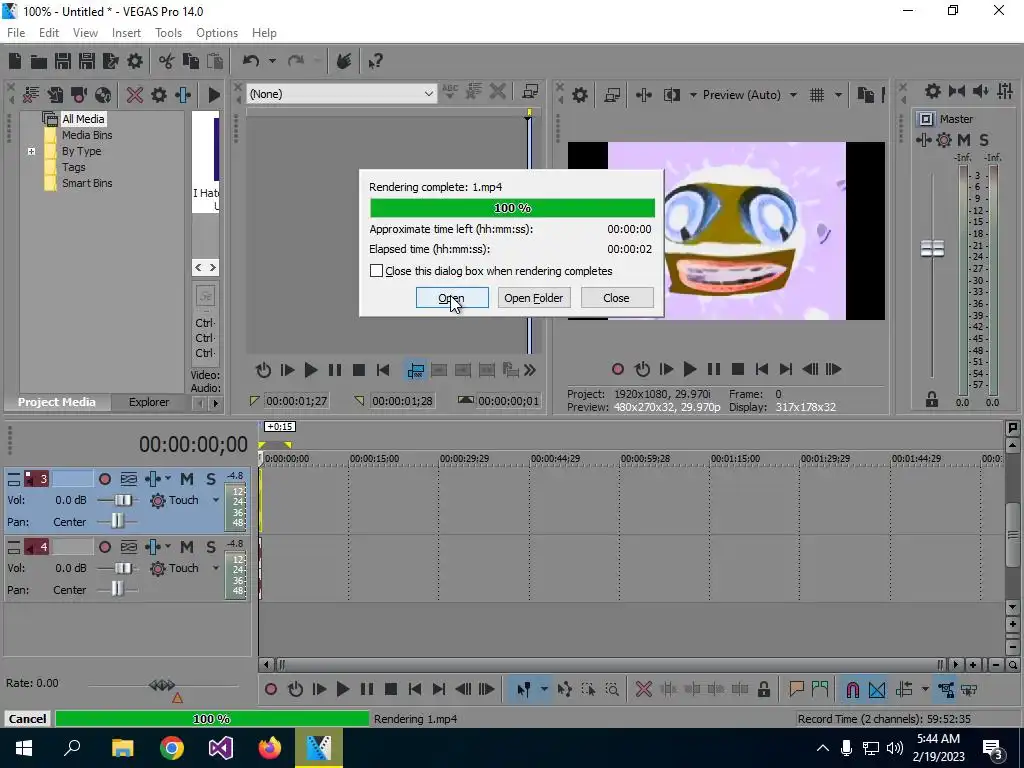Toggle Enable Snapping magnet icon

click(x=852, y=690)
